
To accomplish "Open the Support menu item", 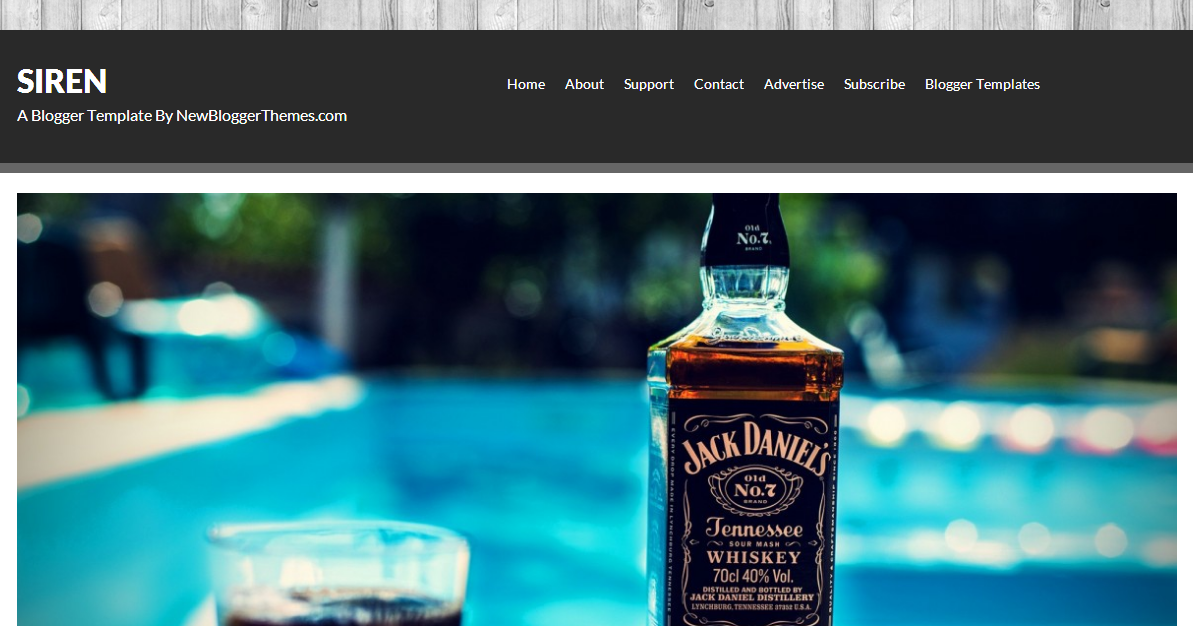I will (649, 84).
